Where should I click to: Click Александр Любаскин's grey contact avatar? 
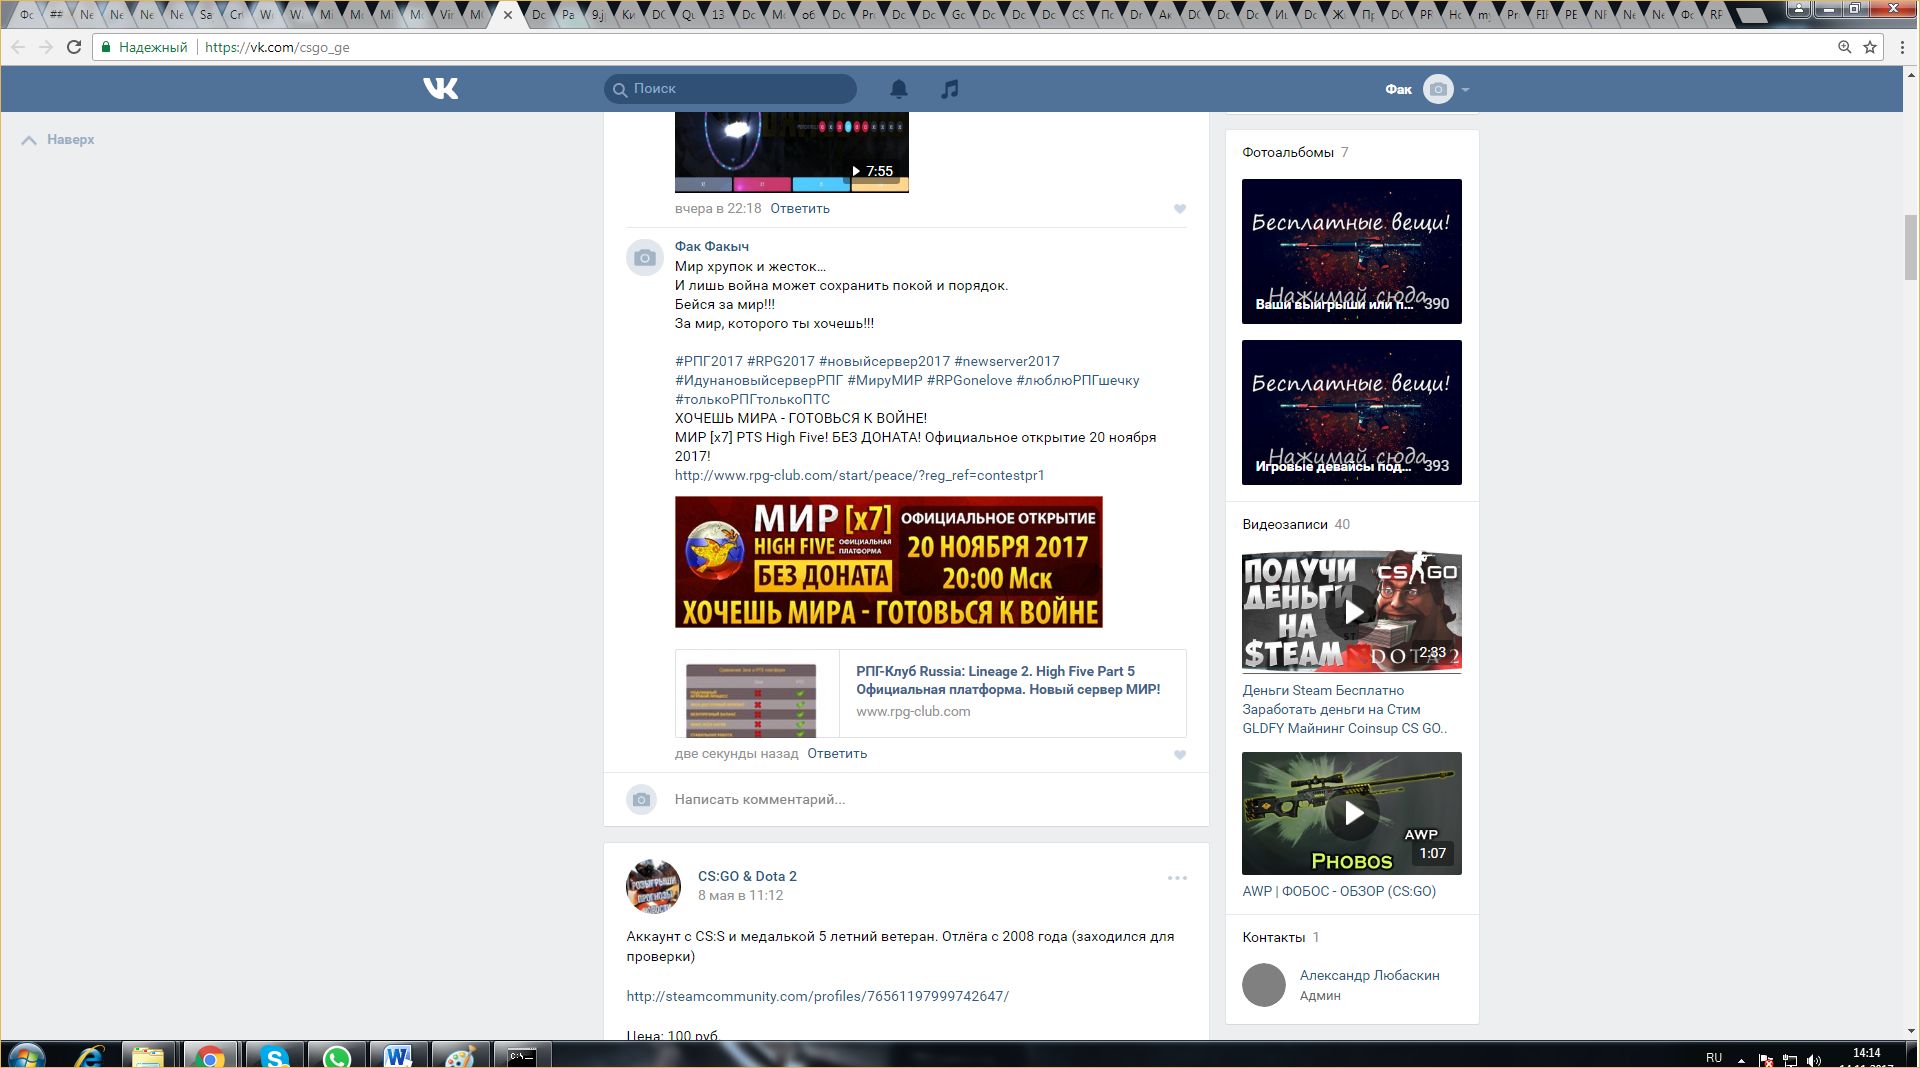1263,985
